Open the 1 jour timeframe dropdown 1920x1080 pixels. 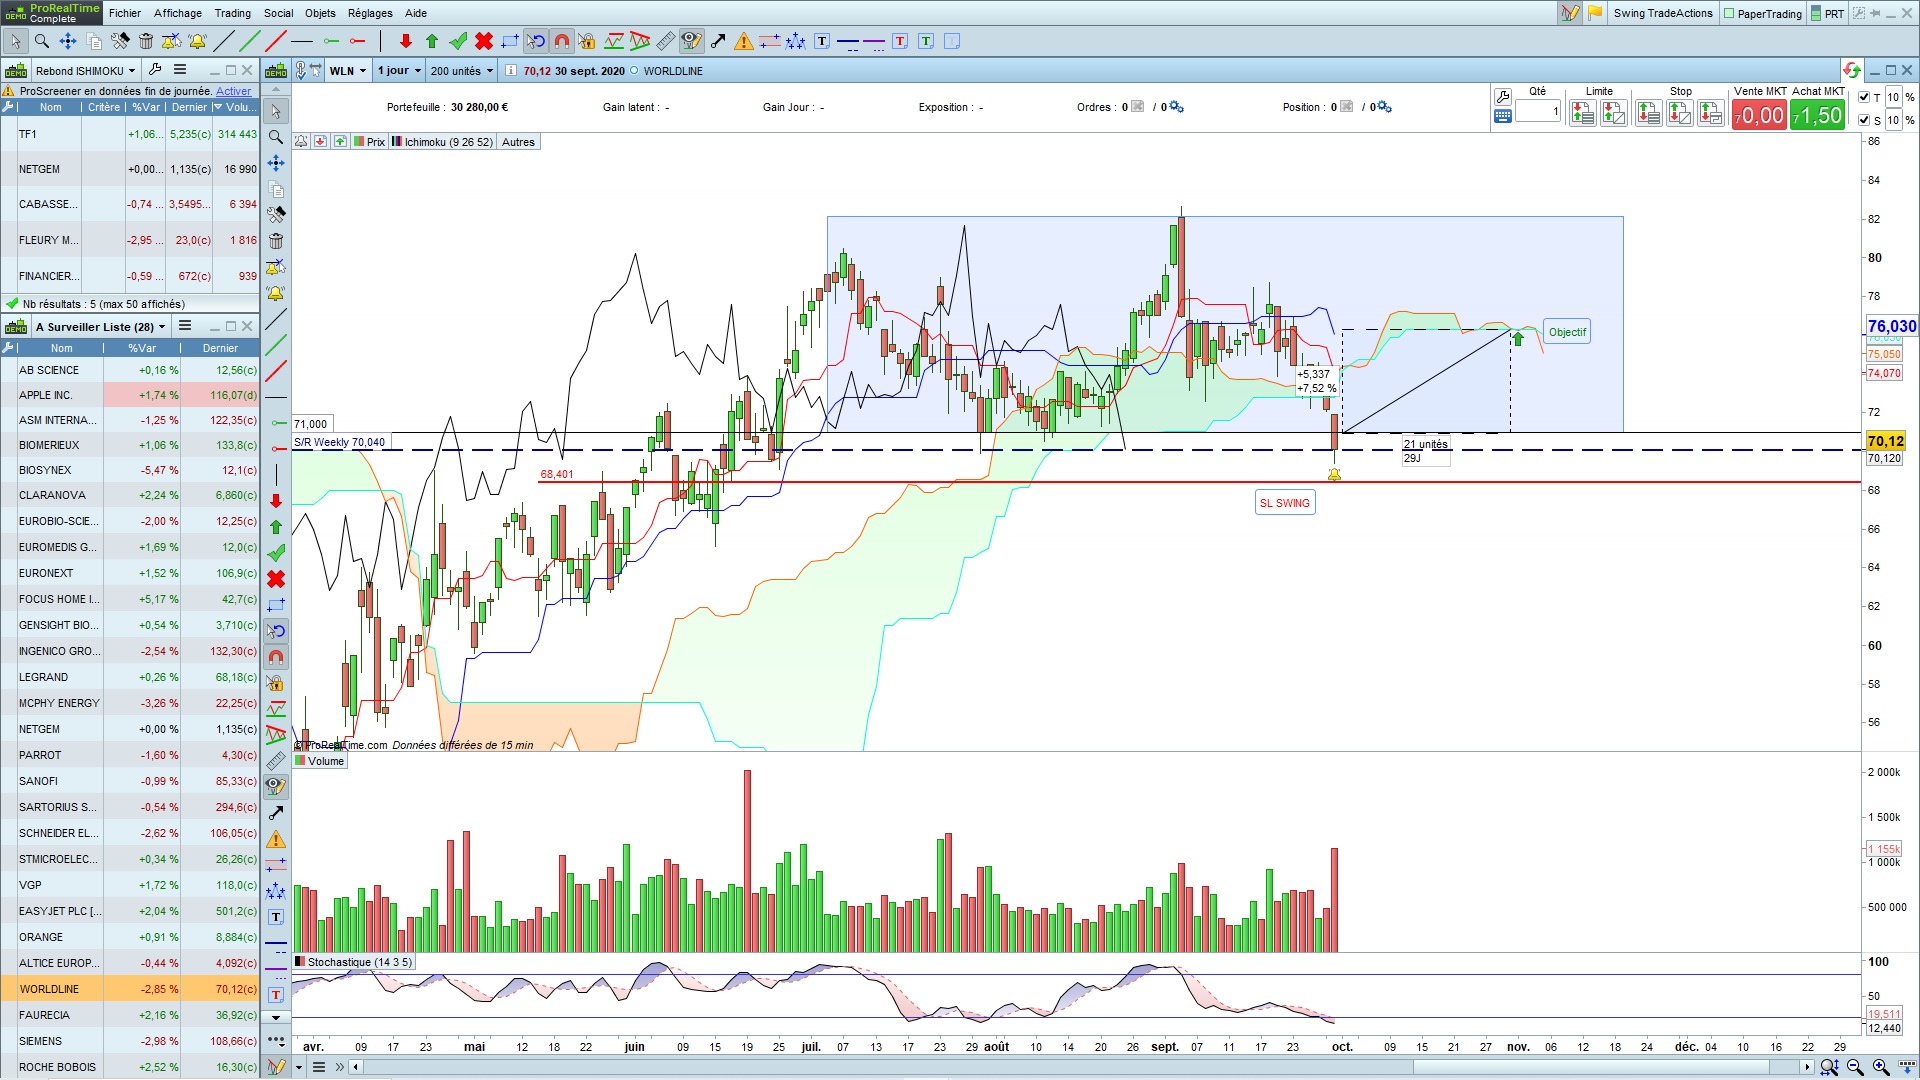click(399, 71)
